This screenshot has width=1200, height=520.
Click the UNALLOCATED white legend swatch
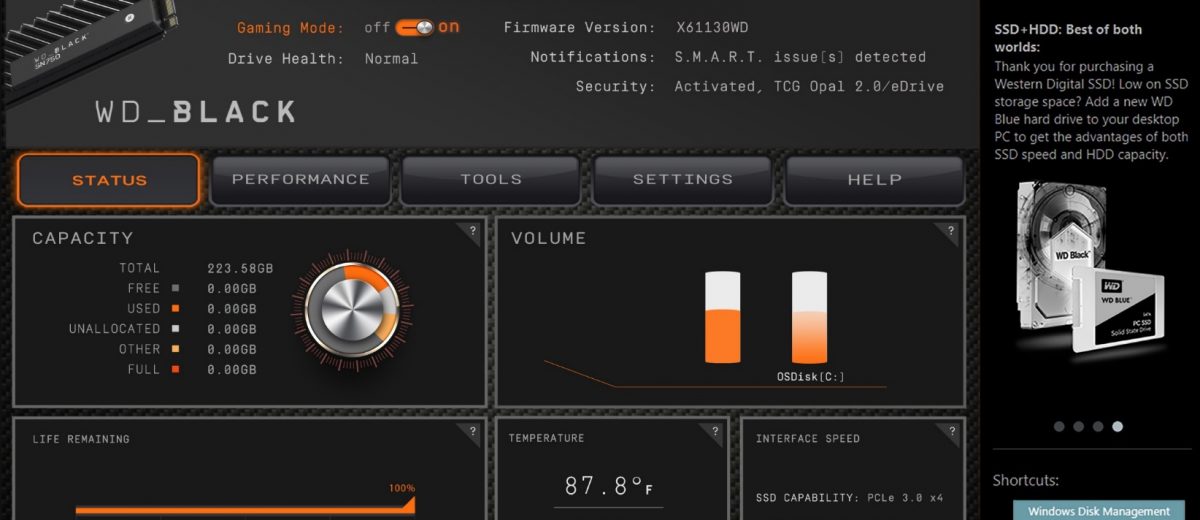(x=175, y=328)
